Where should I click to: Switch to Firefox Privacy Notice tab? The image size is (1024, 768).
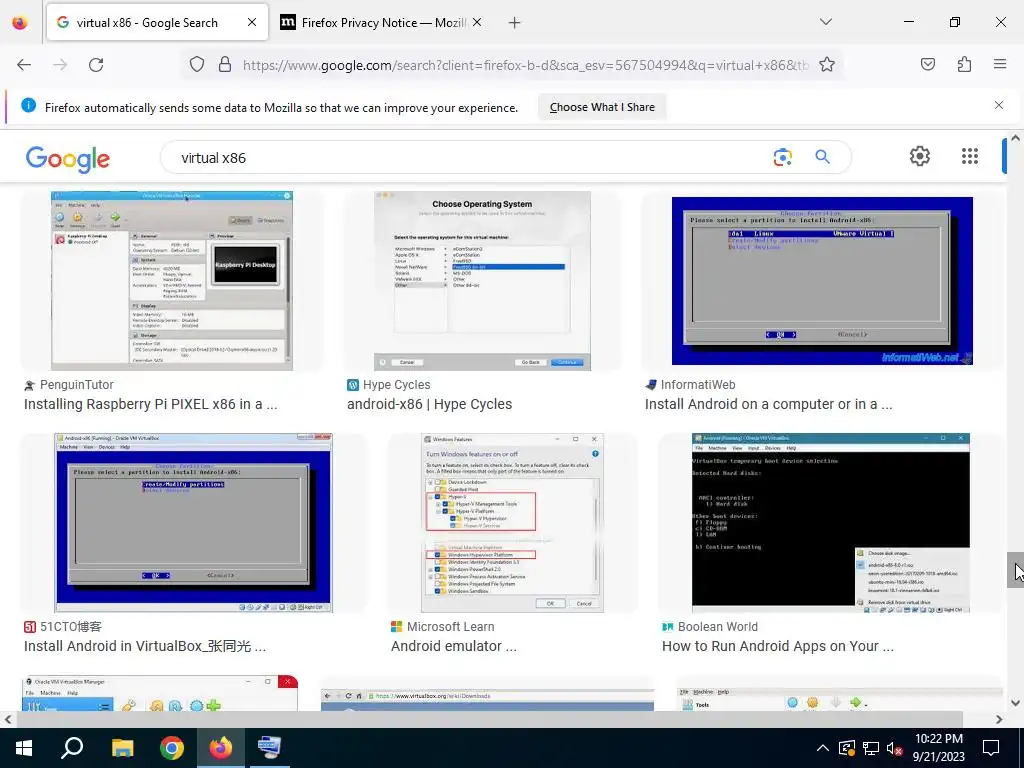pos(383,23)
